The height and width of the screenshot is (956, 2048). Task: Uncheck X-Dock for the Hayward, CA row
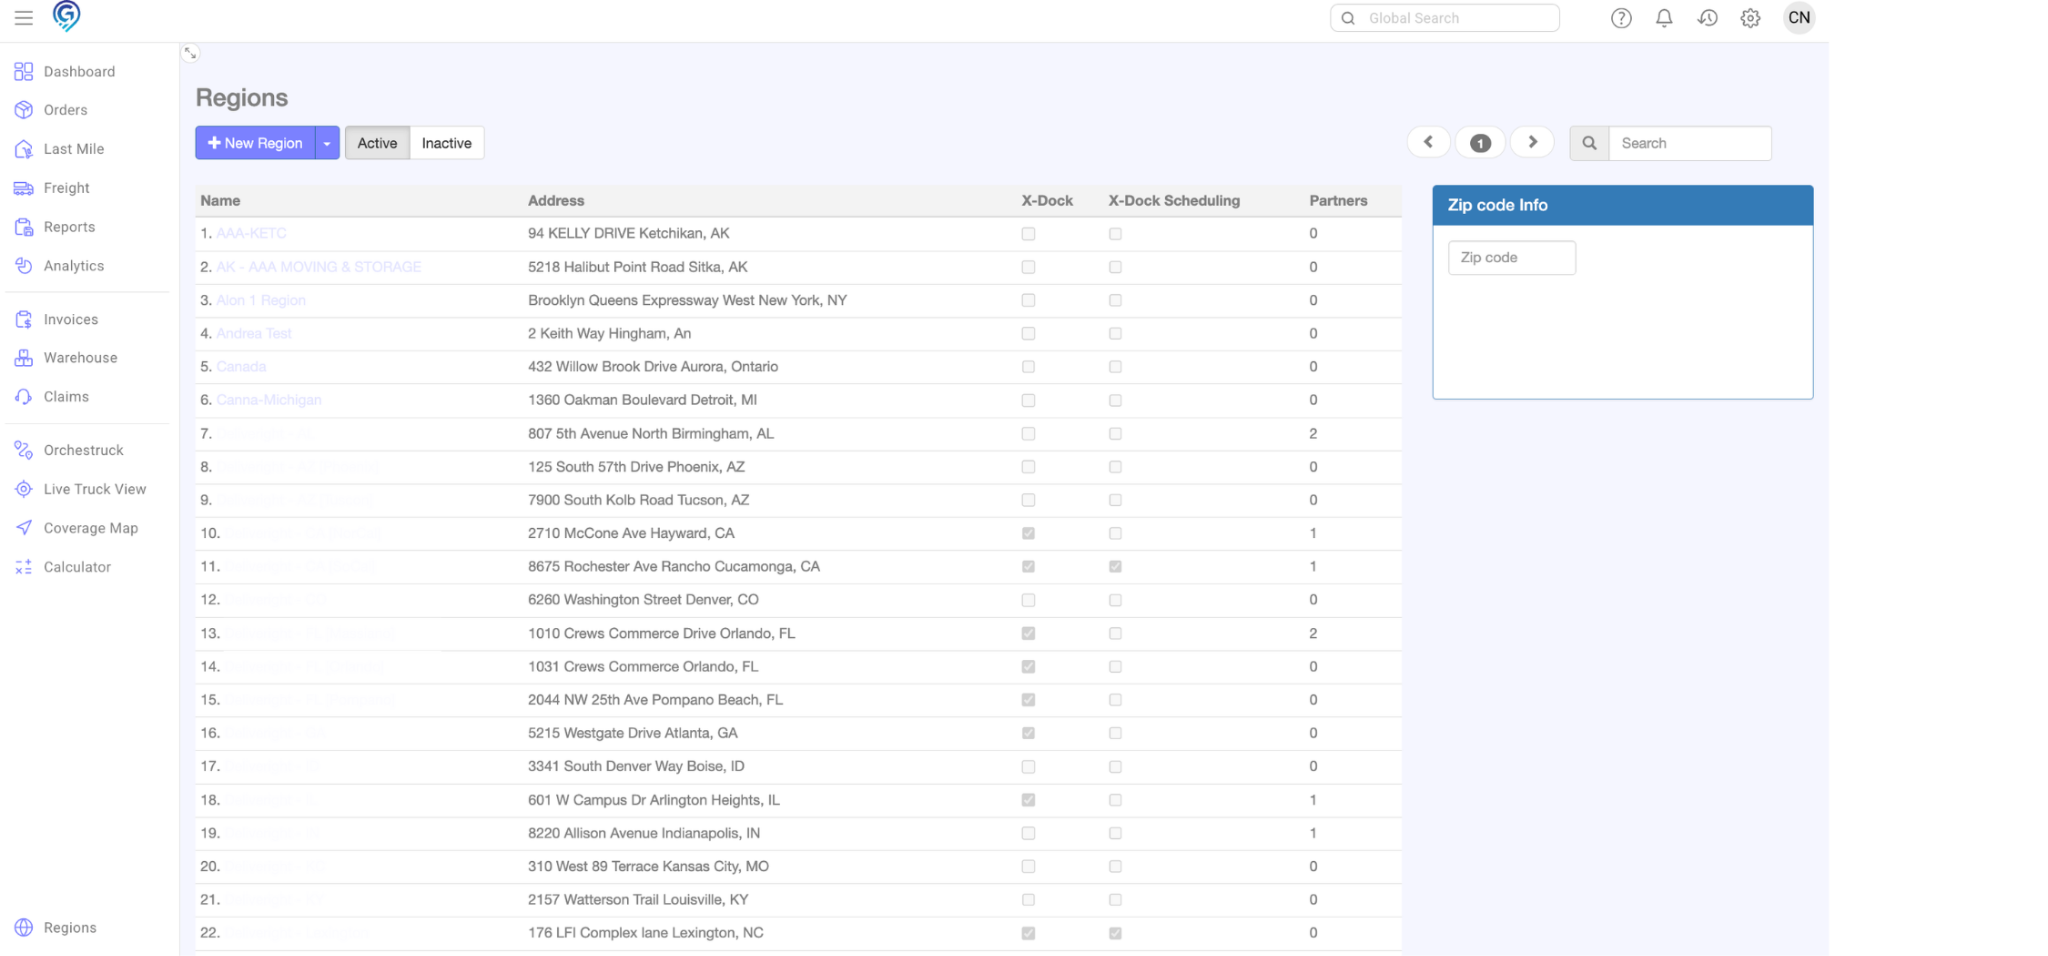click(1028, 534)
